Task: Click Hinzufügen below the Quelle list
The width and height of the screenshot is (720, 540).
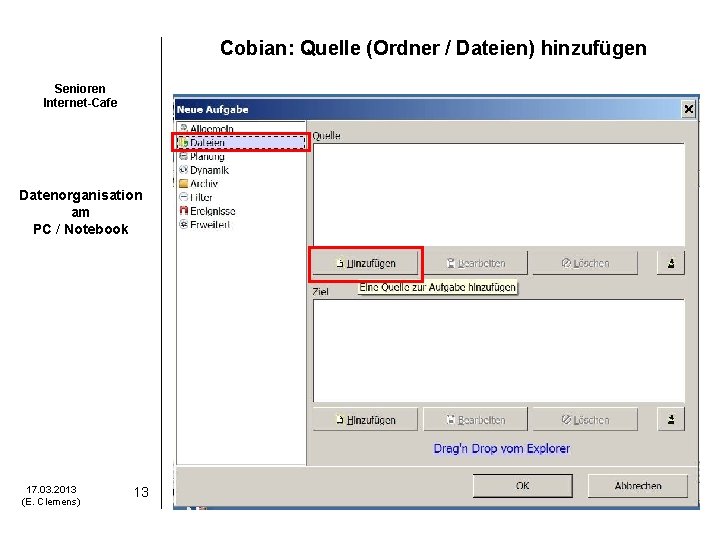Action: pos(366,264)
